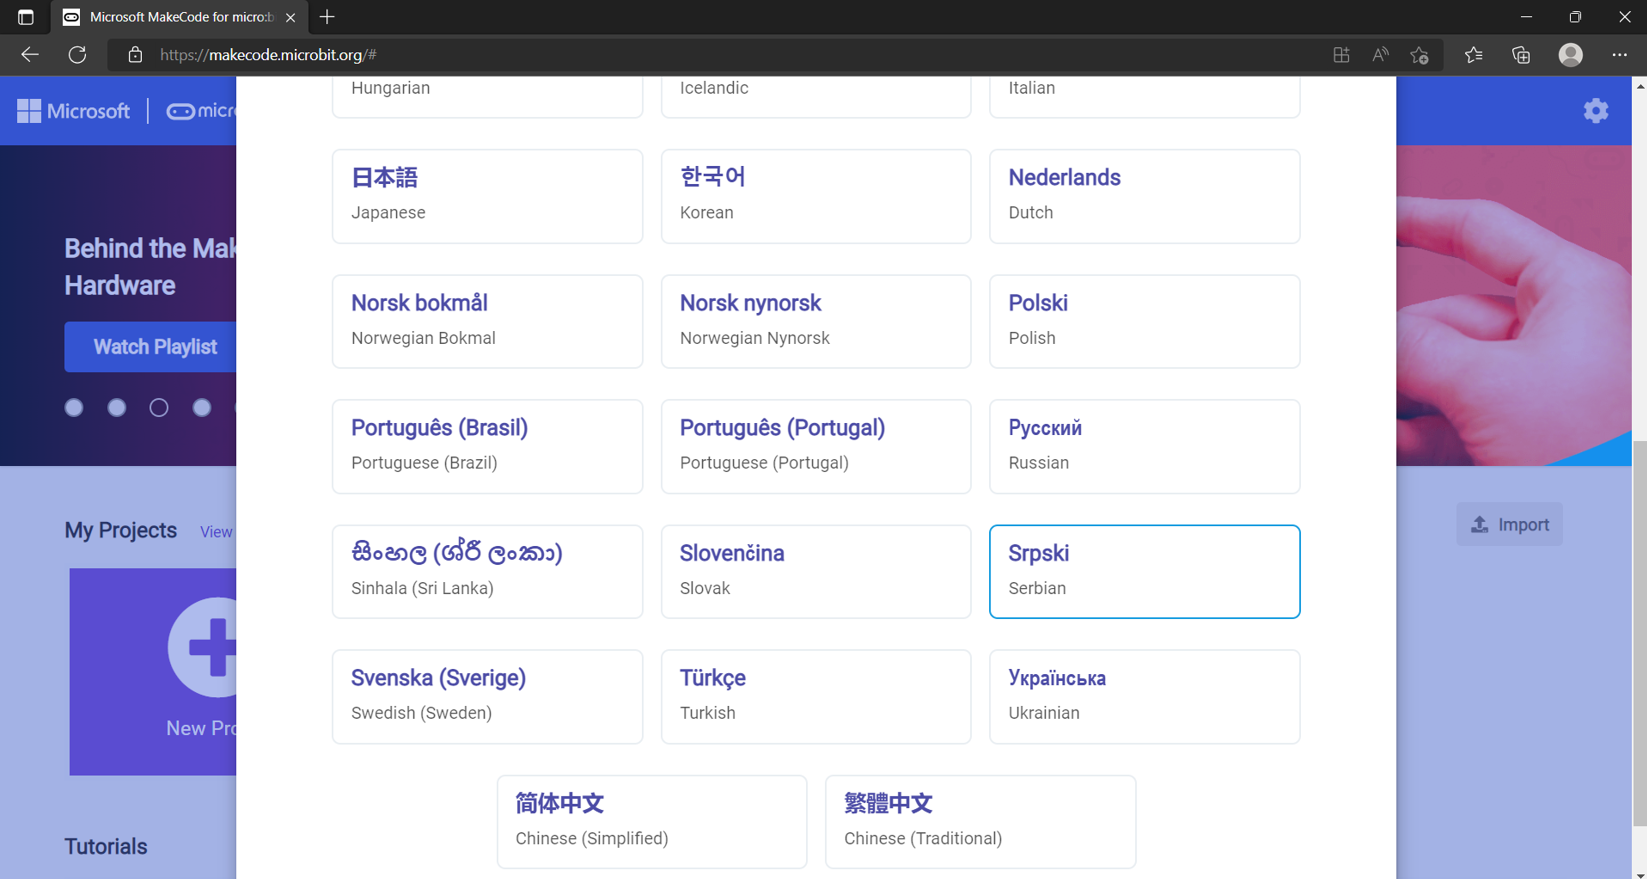Open the settings gear menu

pyautogui.click(x=1596, y=111)
